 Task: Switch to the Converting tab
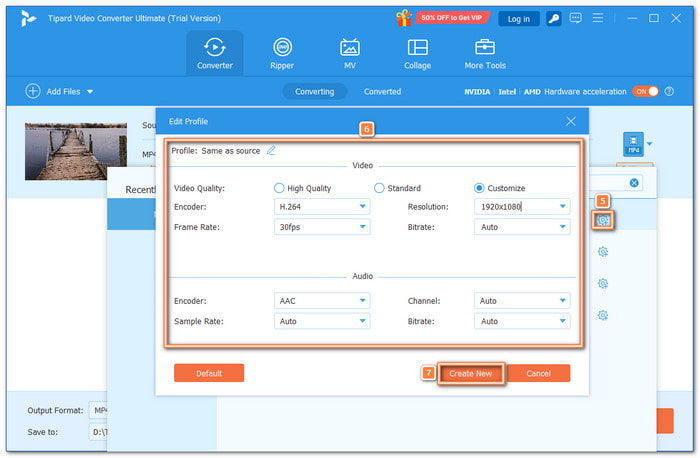pyautogui.click(x=314, y=91)
